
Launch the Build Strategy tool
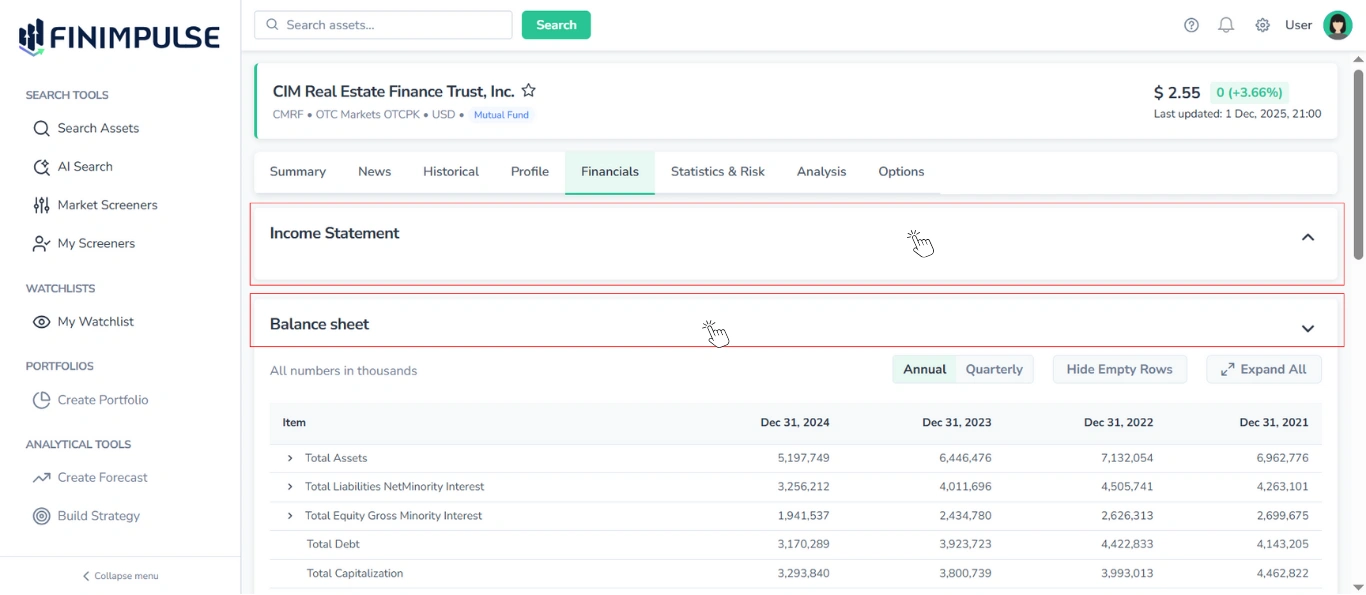coord(100,515)
